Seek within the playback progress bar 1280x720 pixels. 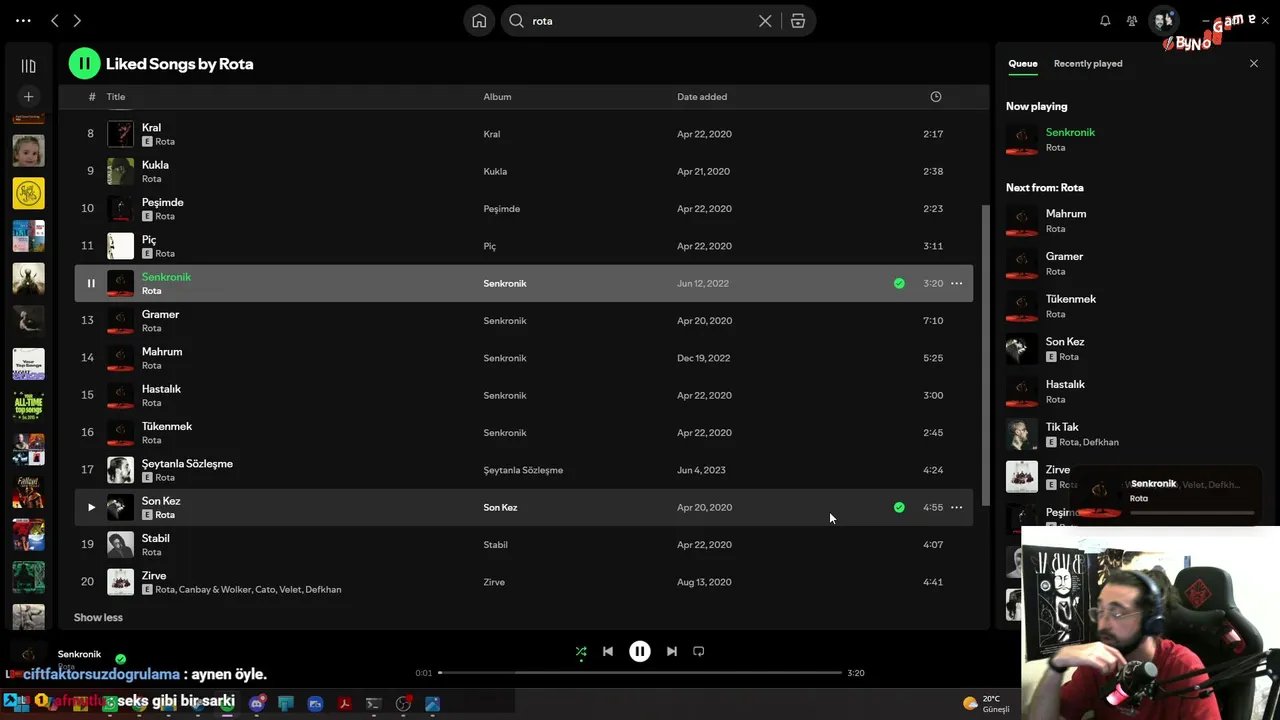[640, 673]
